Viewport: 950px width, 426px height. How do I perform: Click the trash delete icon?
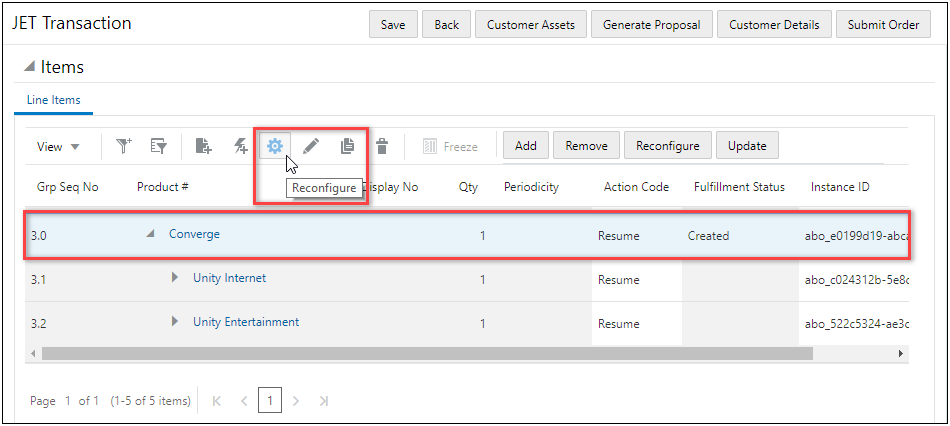click(x=381, y=146)
